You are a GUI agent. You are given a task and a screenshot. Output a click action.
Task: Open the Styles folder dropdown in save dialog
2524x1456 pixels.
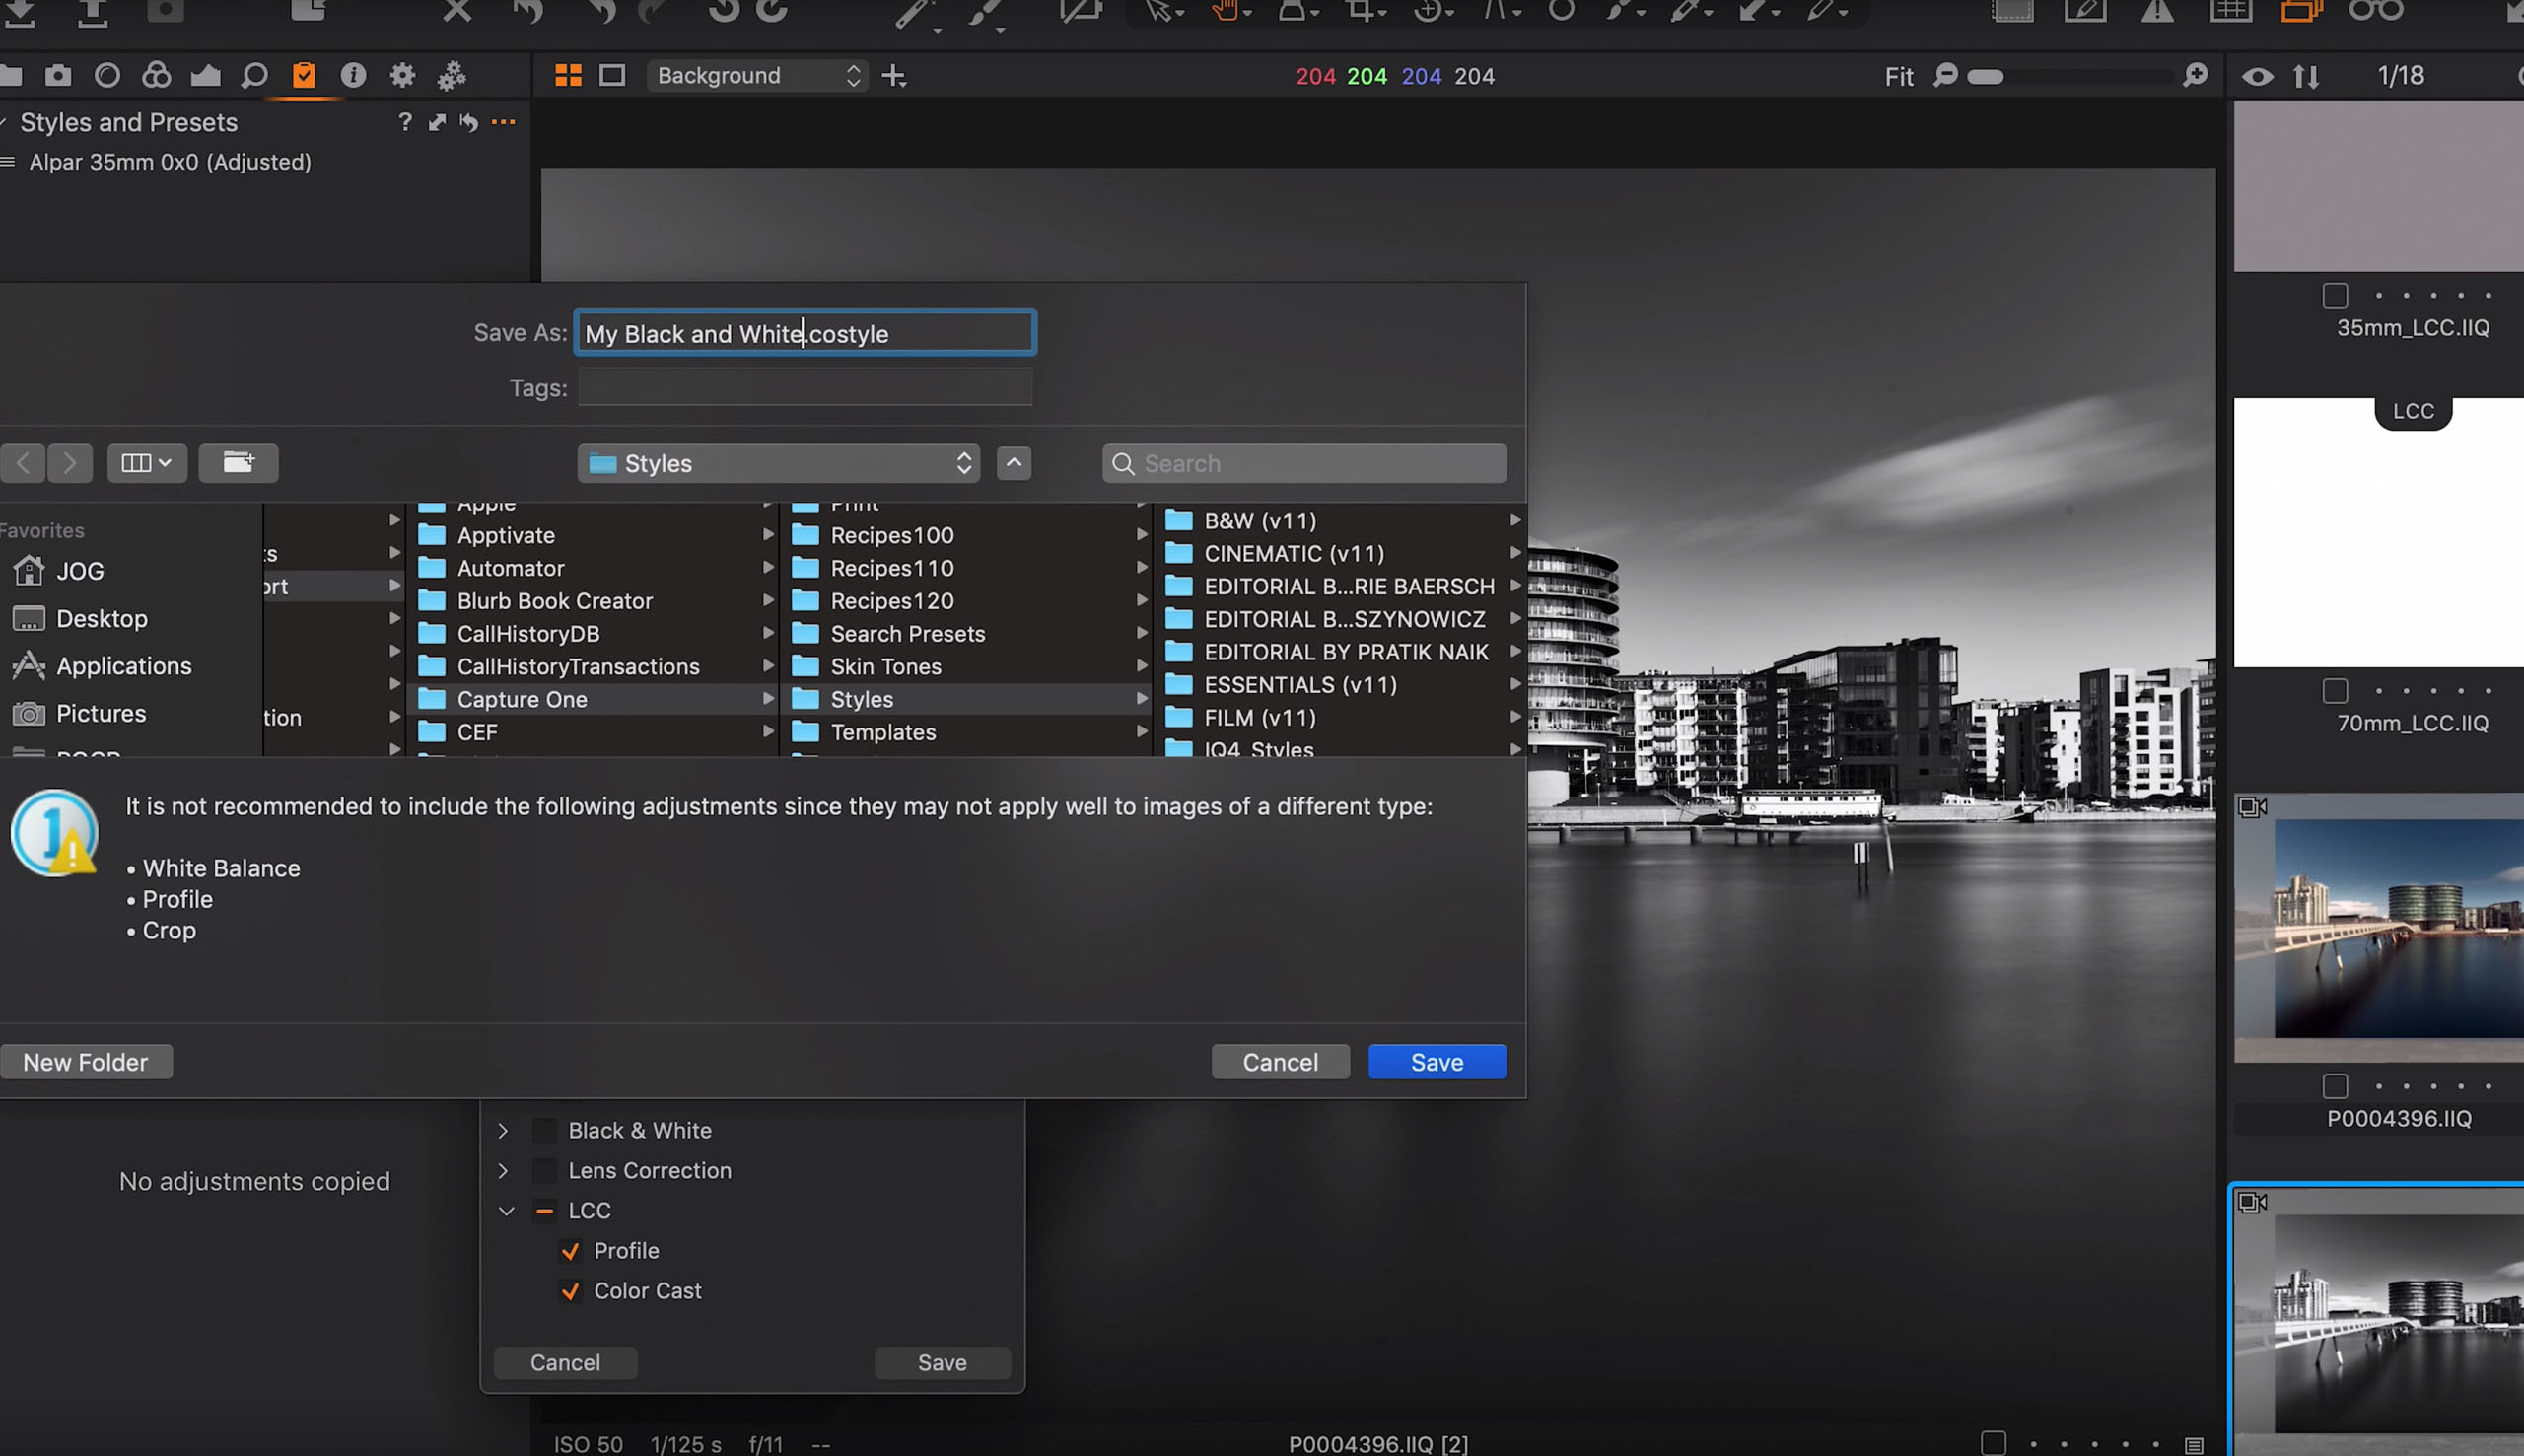[x=778, y=463]
